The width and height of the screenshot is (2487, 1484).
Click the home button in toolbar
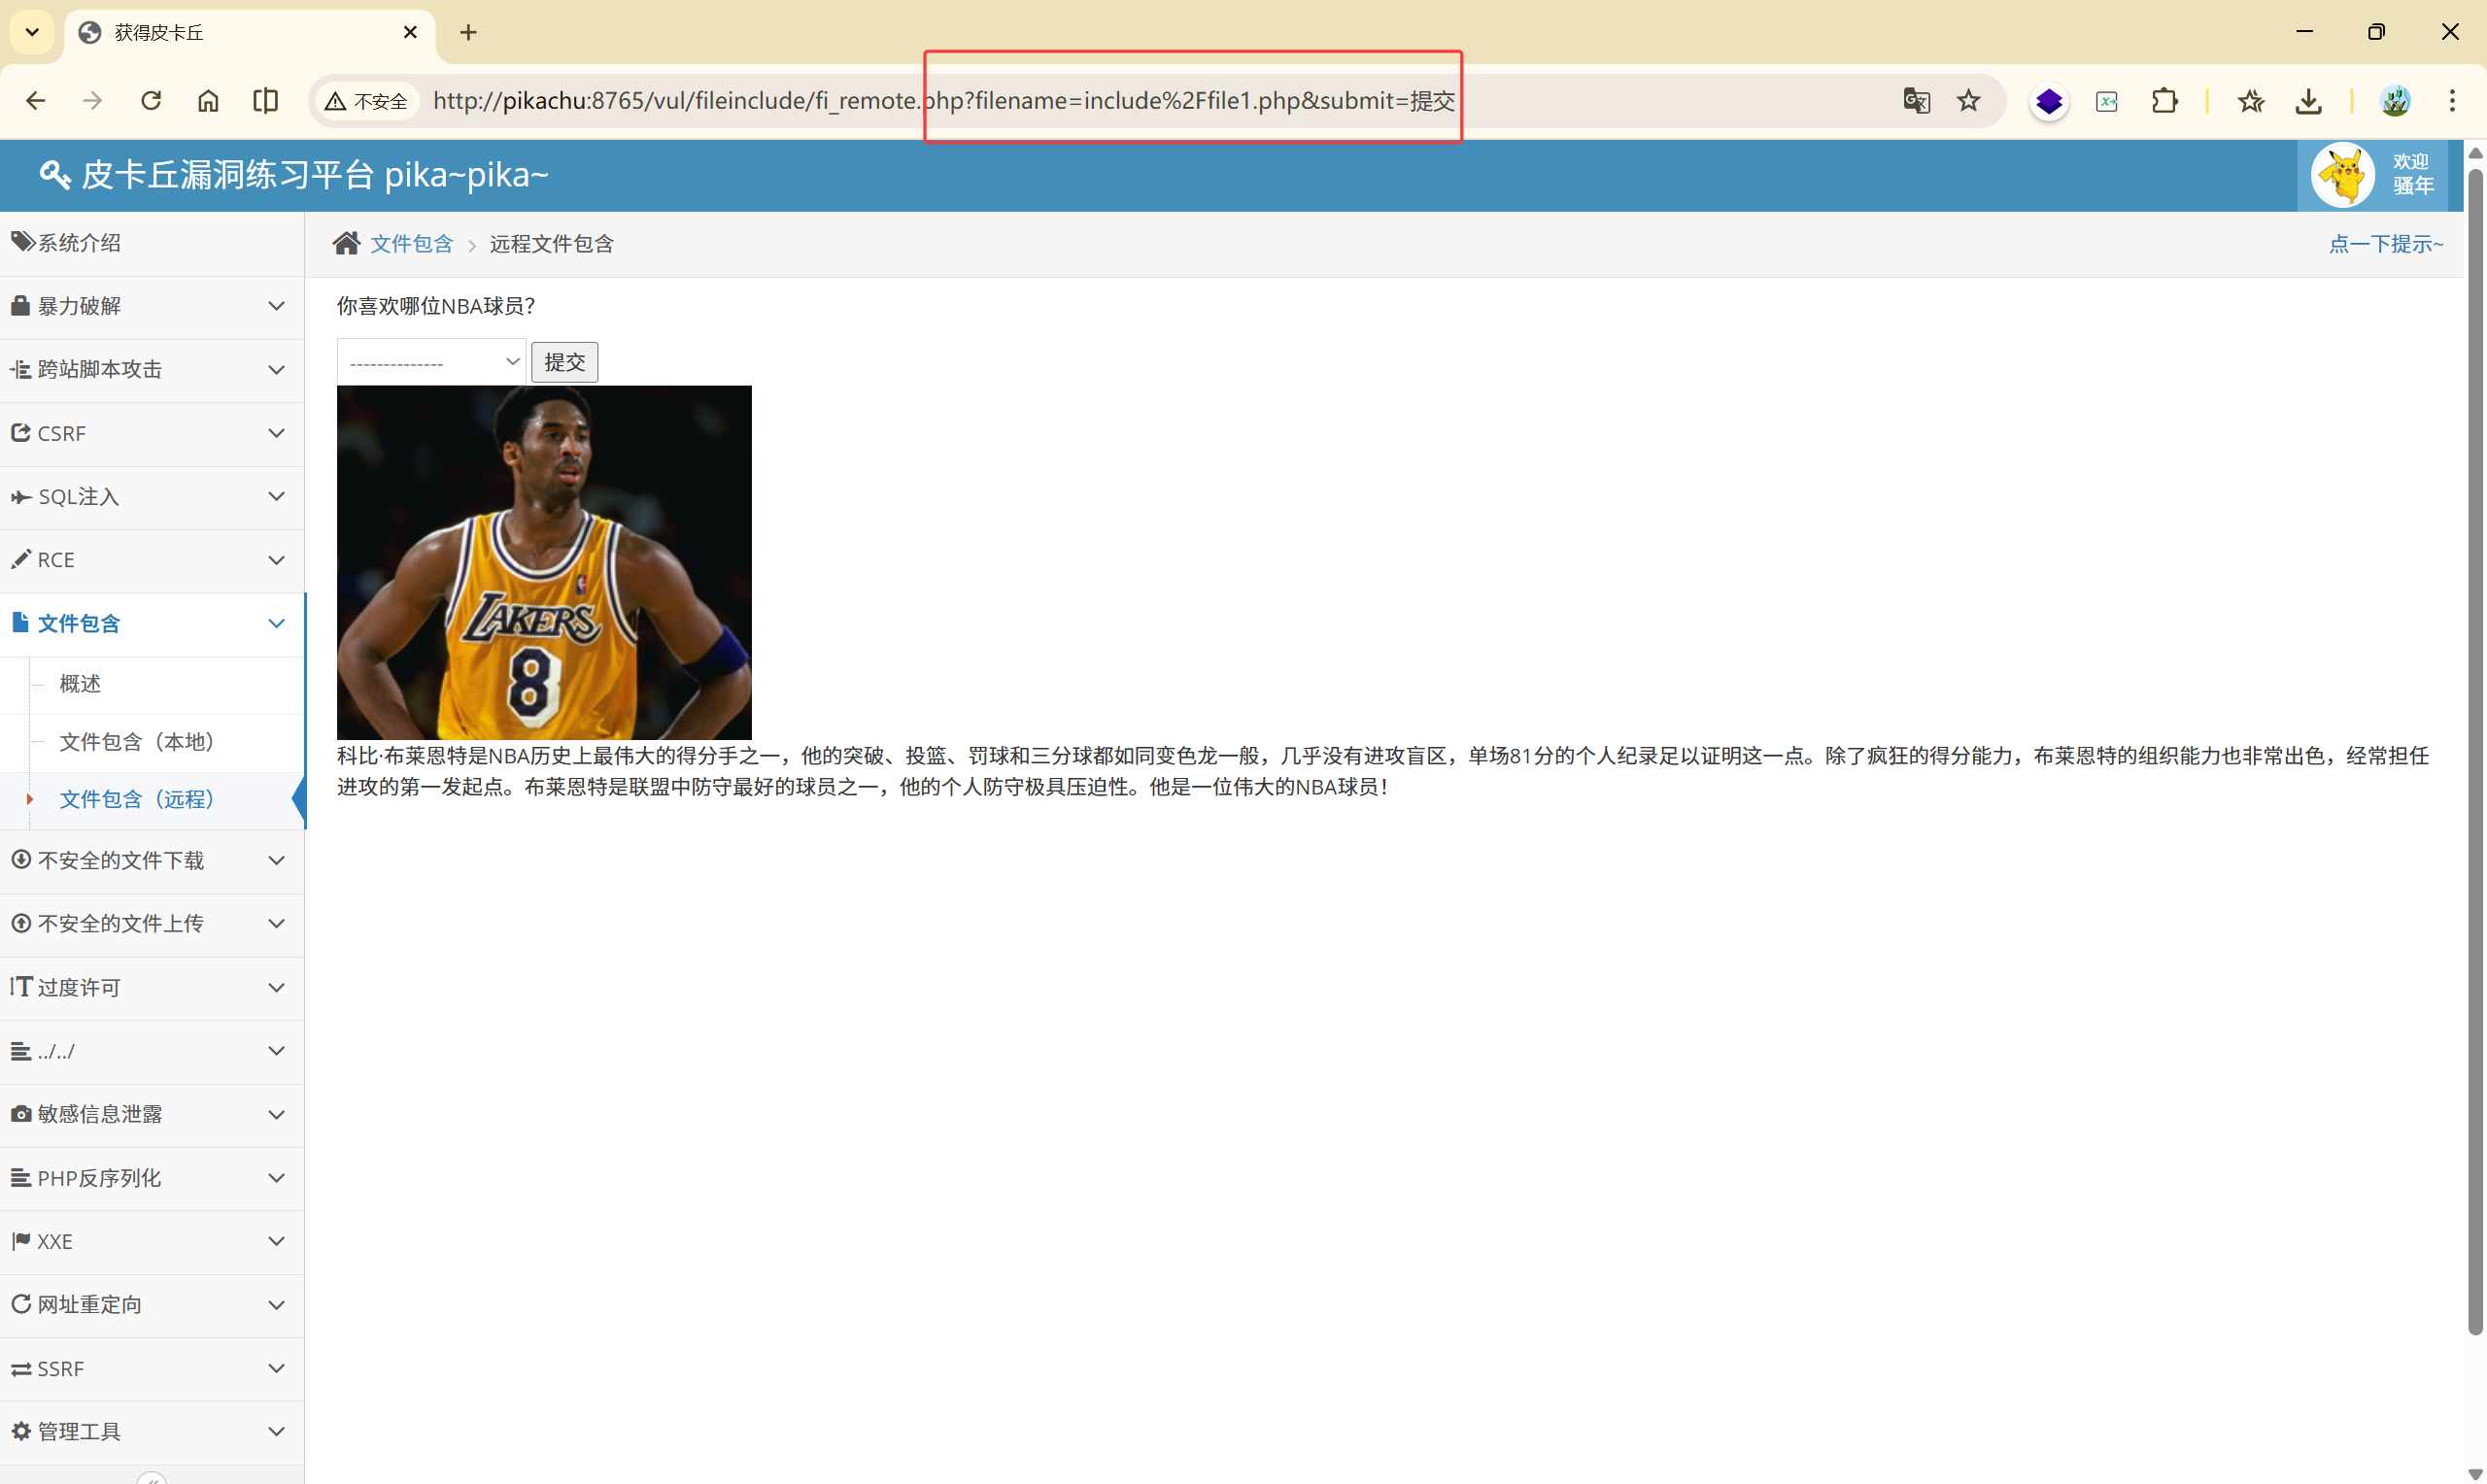[x=208, y=101]
